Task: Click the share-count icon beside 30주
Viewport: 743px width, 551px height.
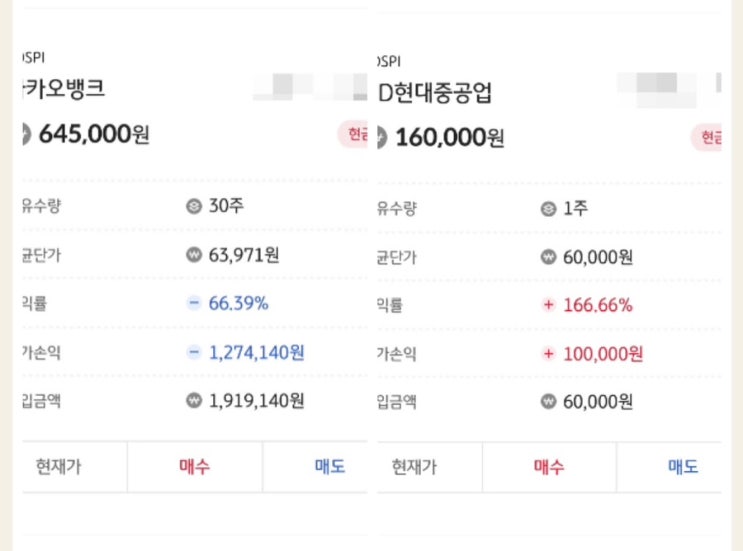Action: coord(194,207)
